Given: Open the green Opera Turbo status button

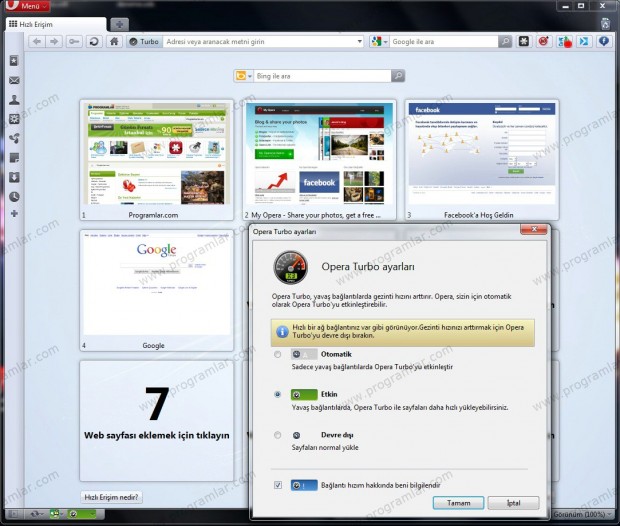Looking at the screenshot, I should tap(81, 514).
